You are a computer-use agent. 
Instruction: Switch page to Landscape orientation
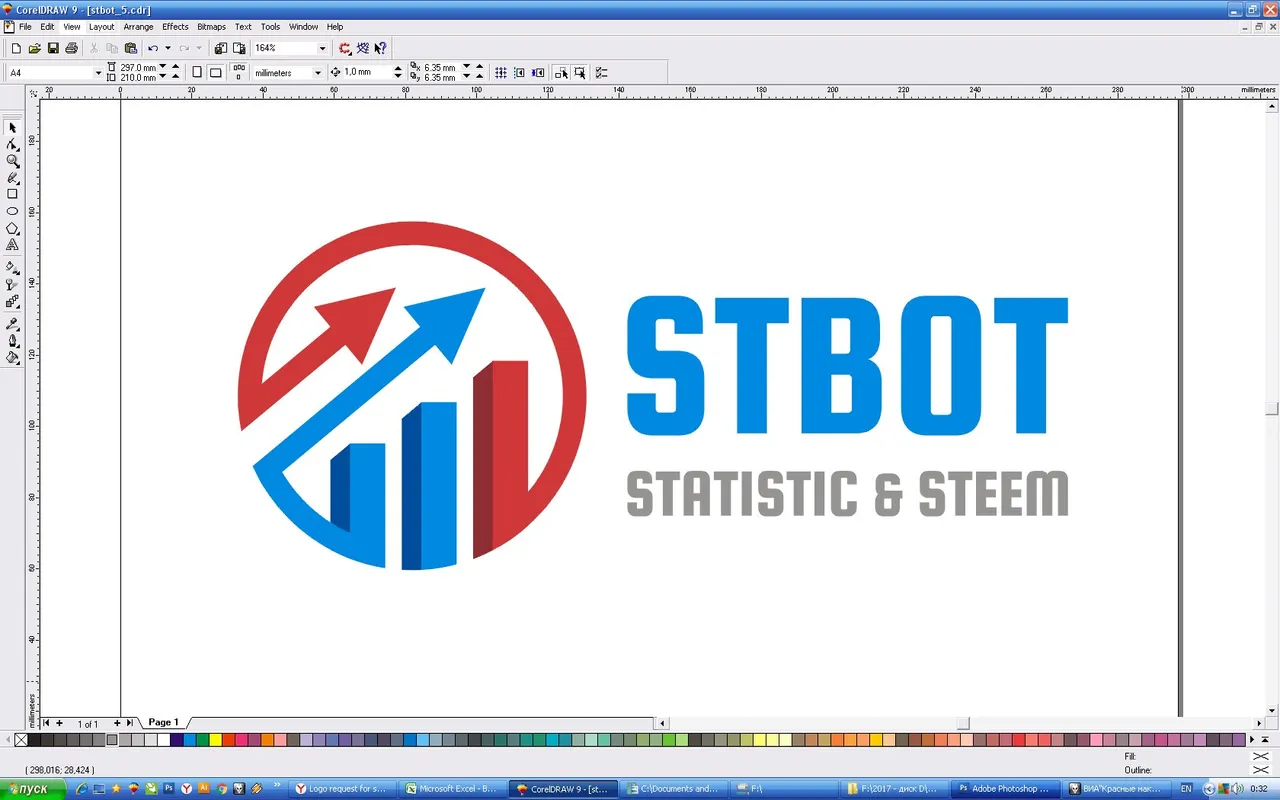point(215,72)
